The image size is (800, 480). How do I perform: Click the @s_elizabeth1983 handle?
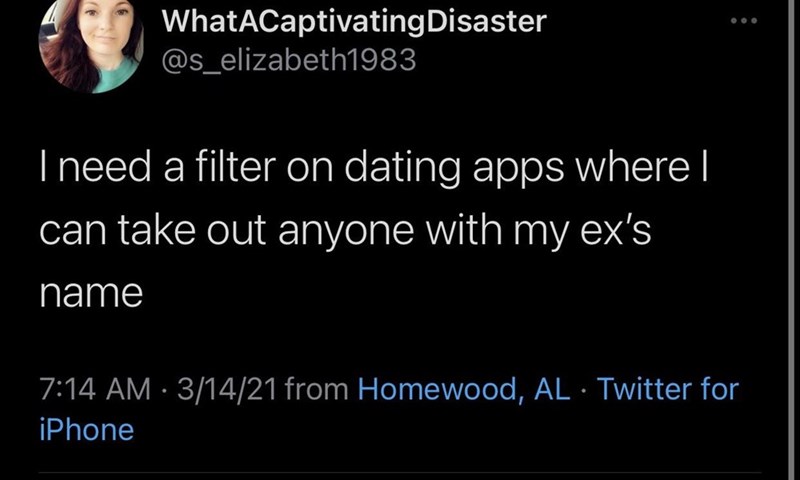pyautogui.click(x=288, y=60)
